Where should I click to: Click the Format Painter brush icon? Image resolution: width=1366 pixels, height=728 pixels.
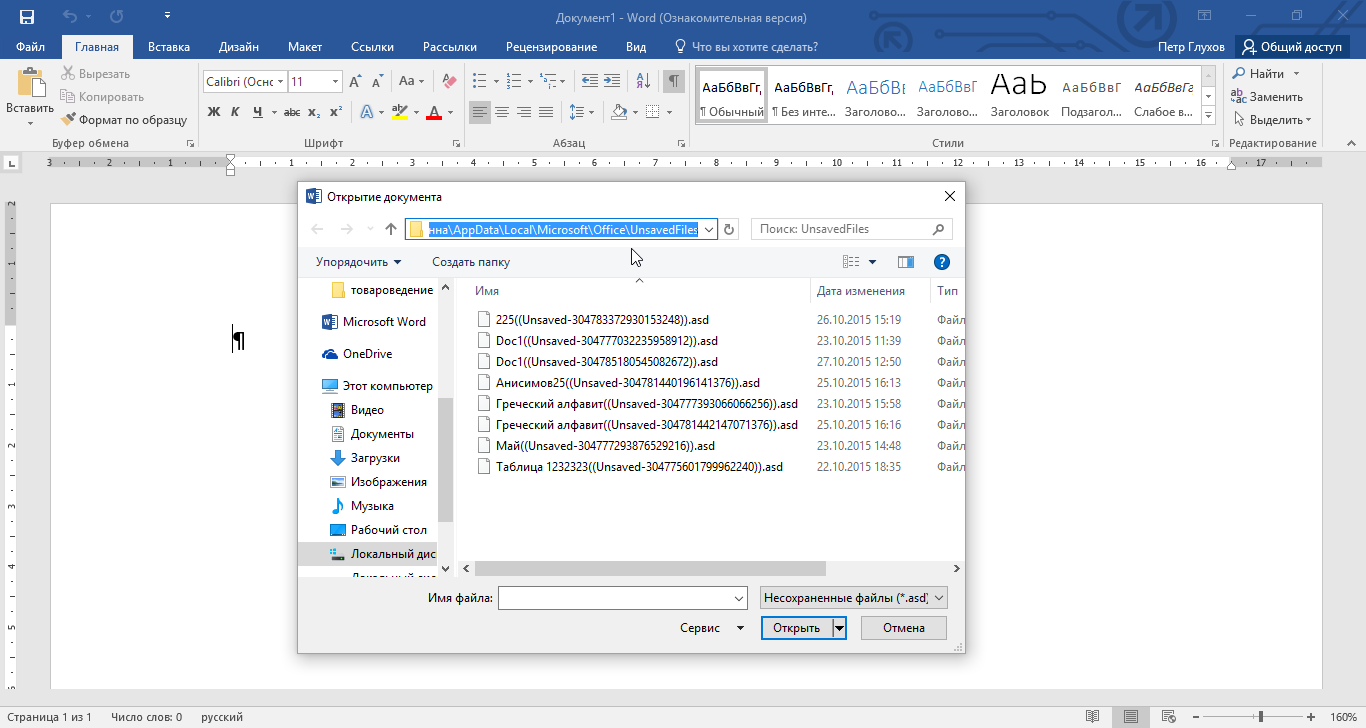point(69,120)
